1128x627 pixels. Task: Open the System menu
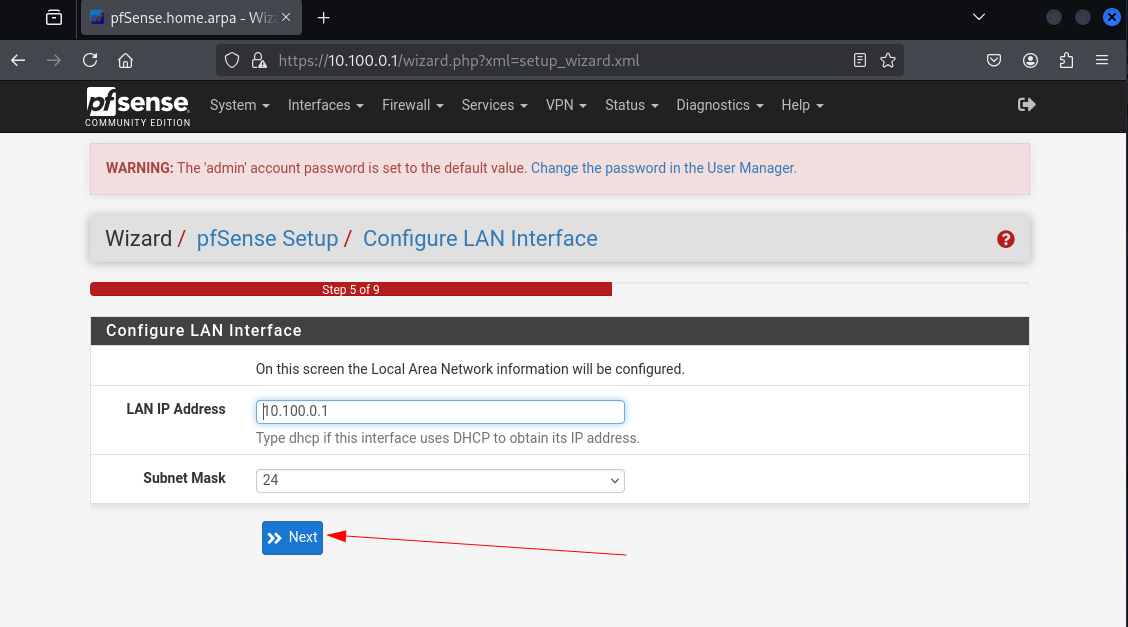coord(240,105)
